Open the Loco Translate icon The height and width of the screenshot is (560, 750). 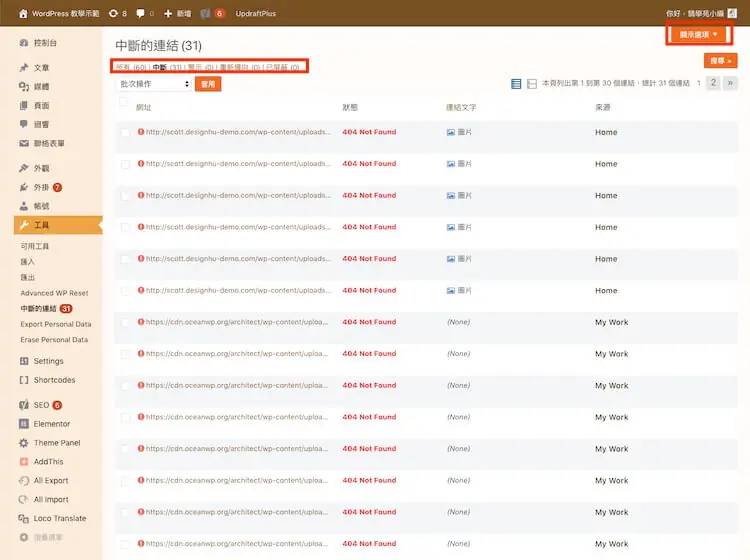click(23, 518)
